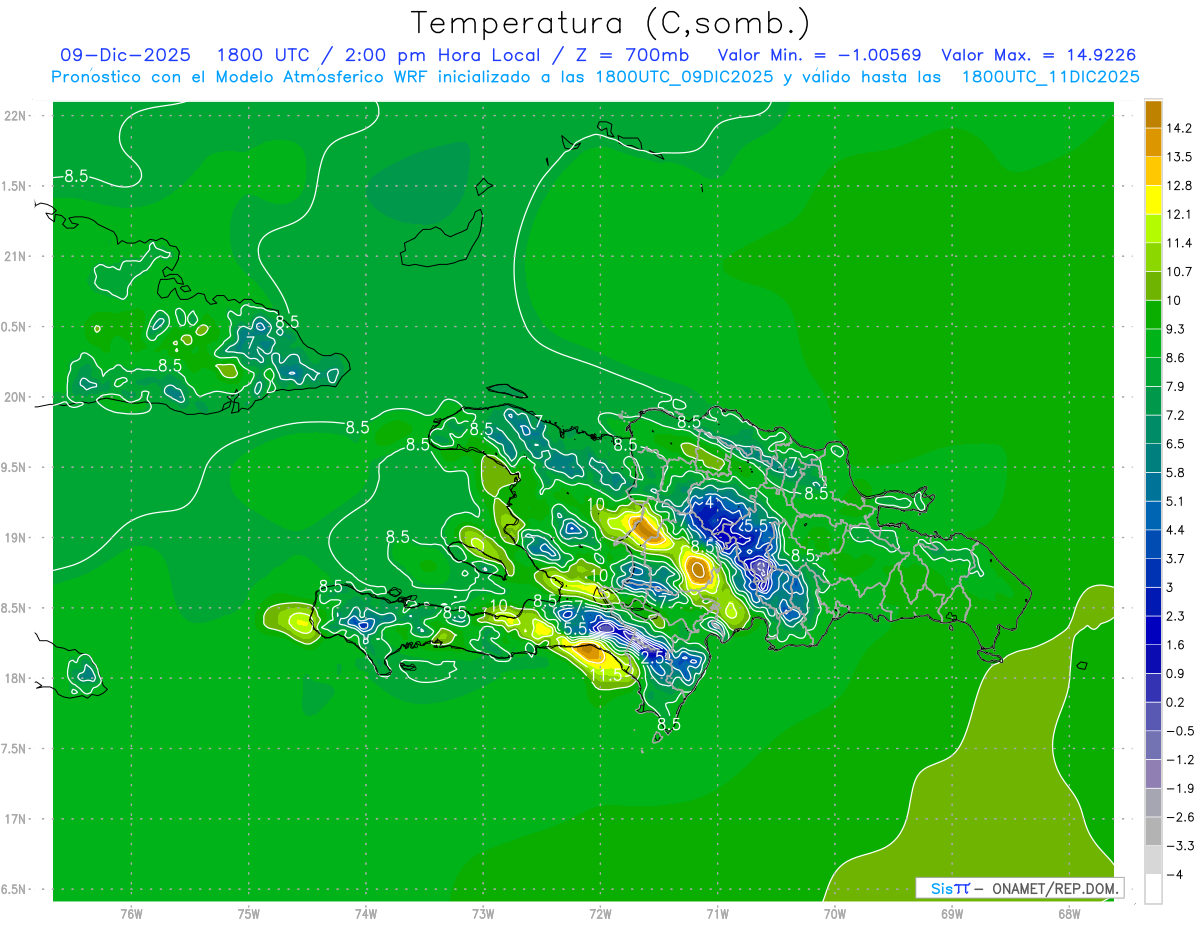
Task: Click the "5.8" colorbar scale label
Action: (x=1176, y=472)
